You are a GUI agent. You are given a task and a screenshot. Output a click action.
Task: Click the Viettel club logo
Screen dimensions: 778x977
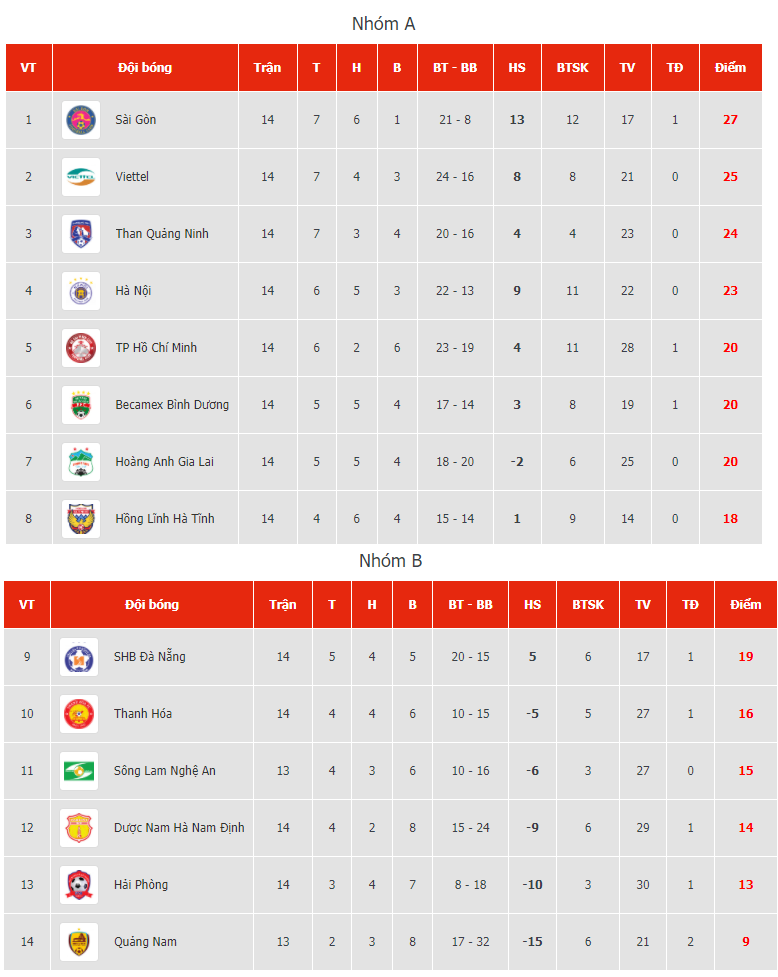point(81,177)
